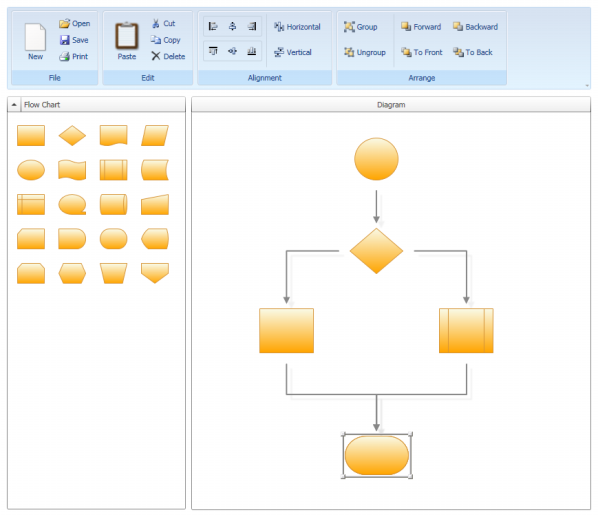Pick the diamond decision shape in toolbox
Screen dimensions: 598x517
click(72, 135)
